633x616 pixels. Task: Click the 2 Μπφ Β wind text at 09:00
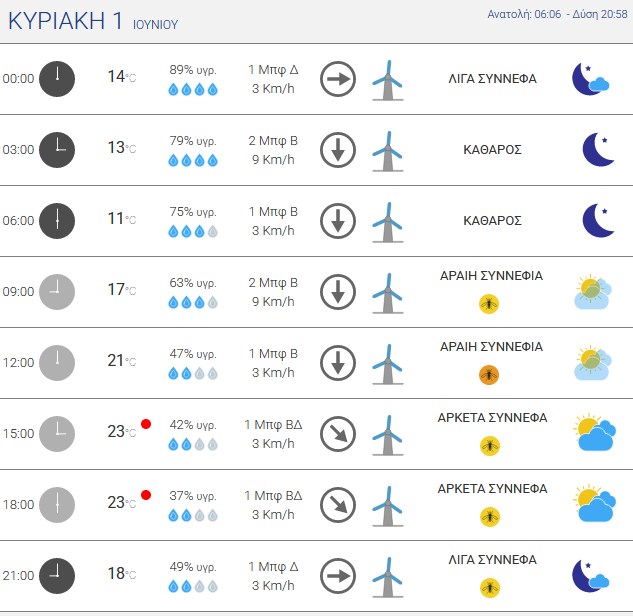[273, 283]
